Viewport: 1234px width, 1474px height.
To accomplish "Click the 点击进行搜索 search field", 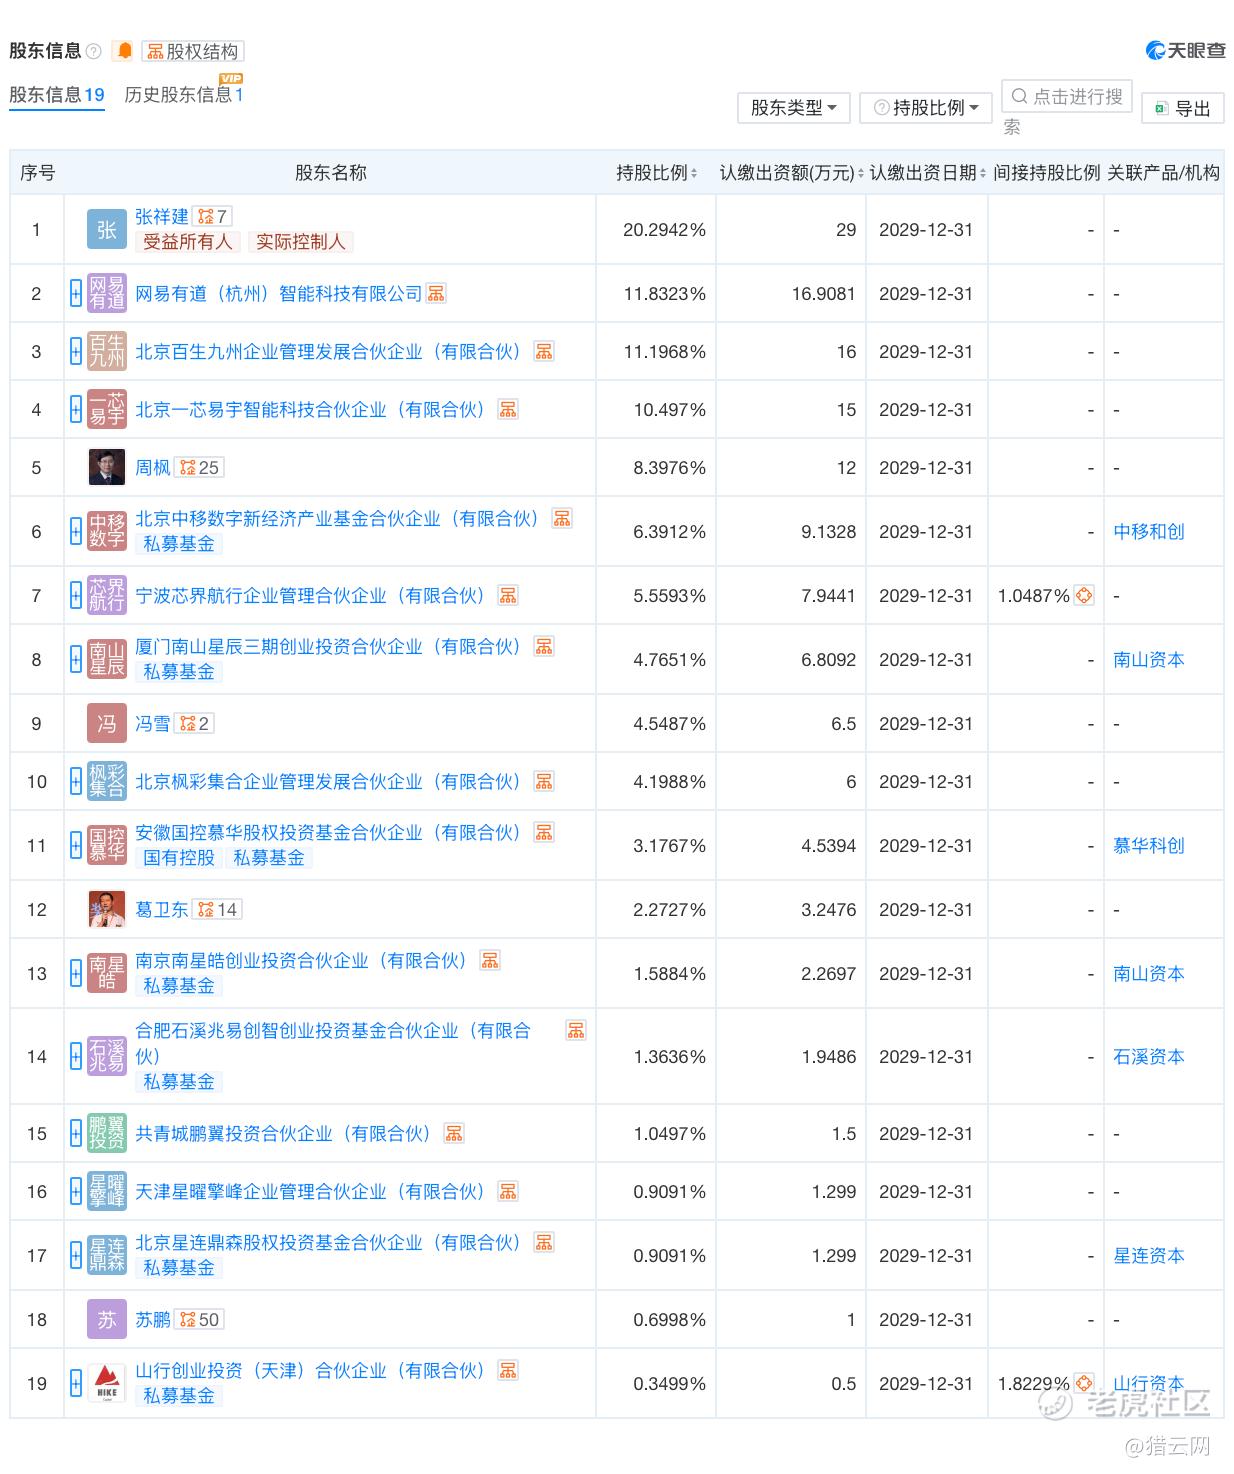I will 1067,96.
